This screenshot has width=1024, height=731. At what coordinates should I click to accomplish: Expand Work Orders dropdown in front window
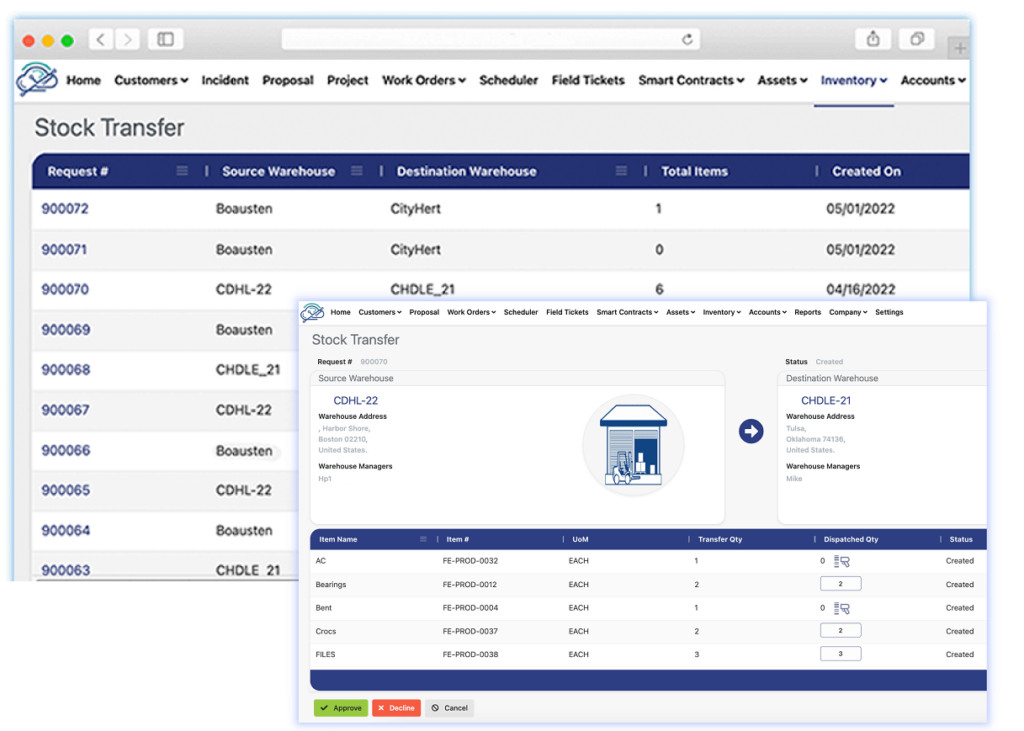pyautogui.click(x=472, y=312)
